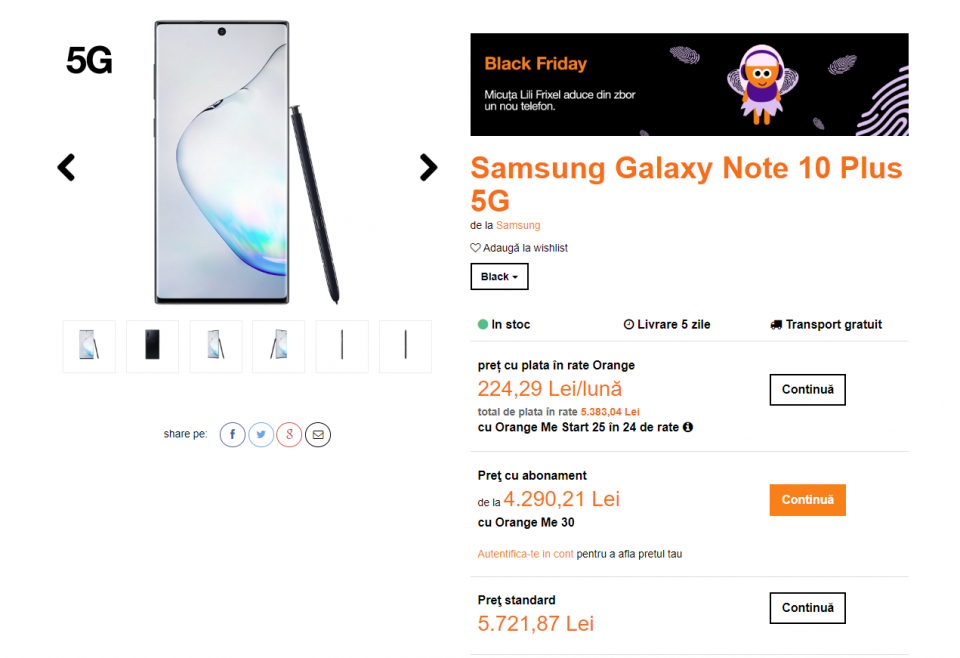Open the Black color dropdown

pyautogui.click(x=499, y=276)
